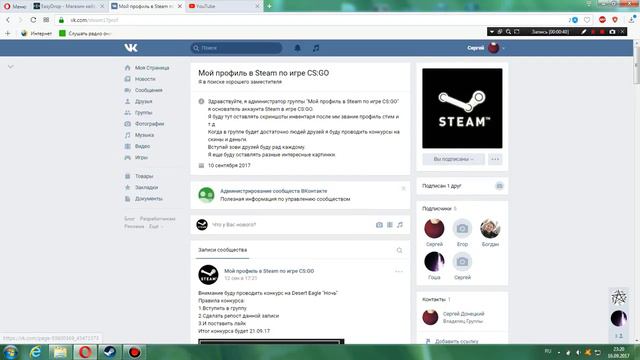Open Новости in sidebar
Viewport: 640px width, 360px height.
(140, 79)
